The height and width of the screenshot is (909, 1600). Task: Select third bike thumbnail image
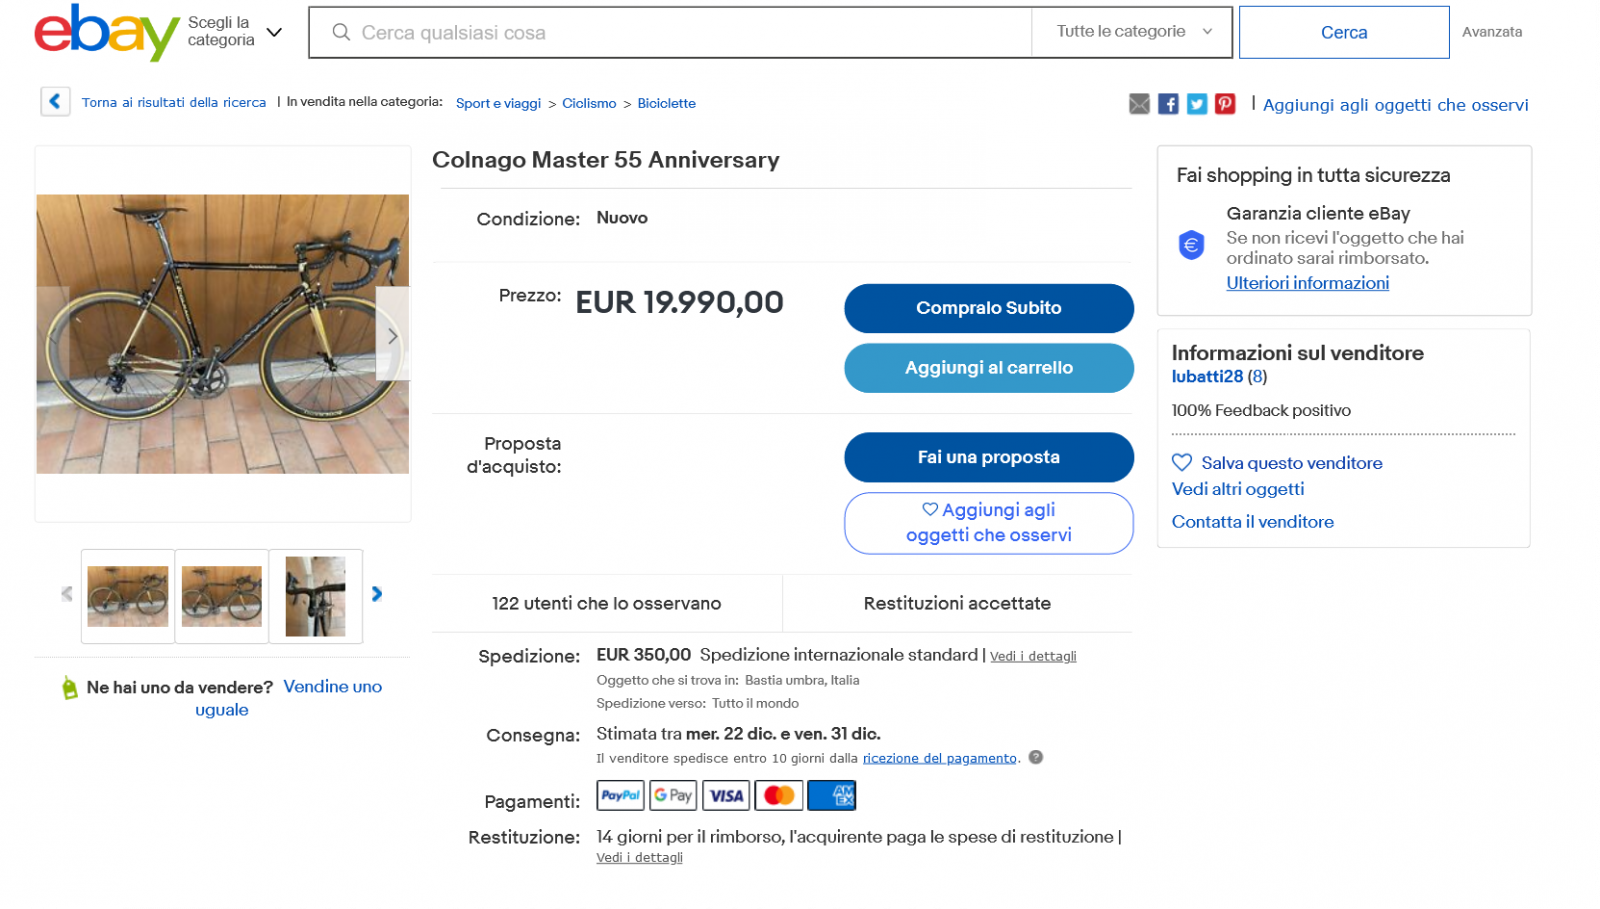pos(315,596)
